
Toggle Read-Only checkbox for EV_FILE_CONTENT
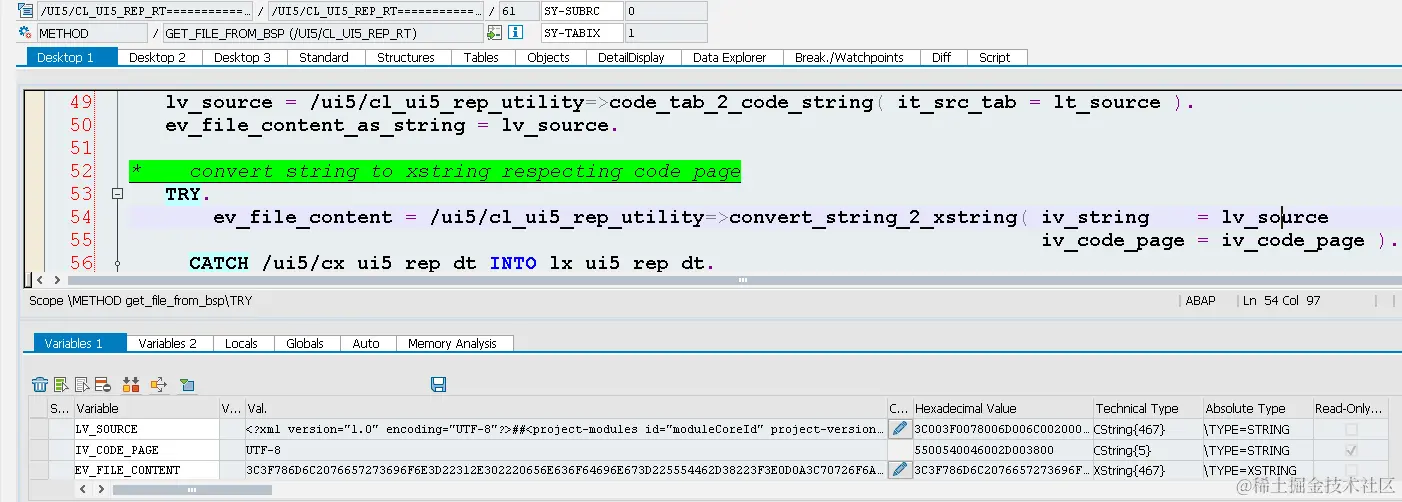pyautogui.click(x=1352, y=469)
